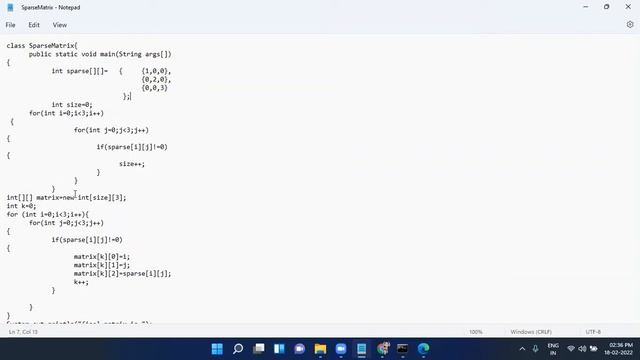Click the '{0,0,3}' array row
The height and width of the screenshot is (360, 640).
point(155,88)
